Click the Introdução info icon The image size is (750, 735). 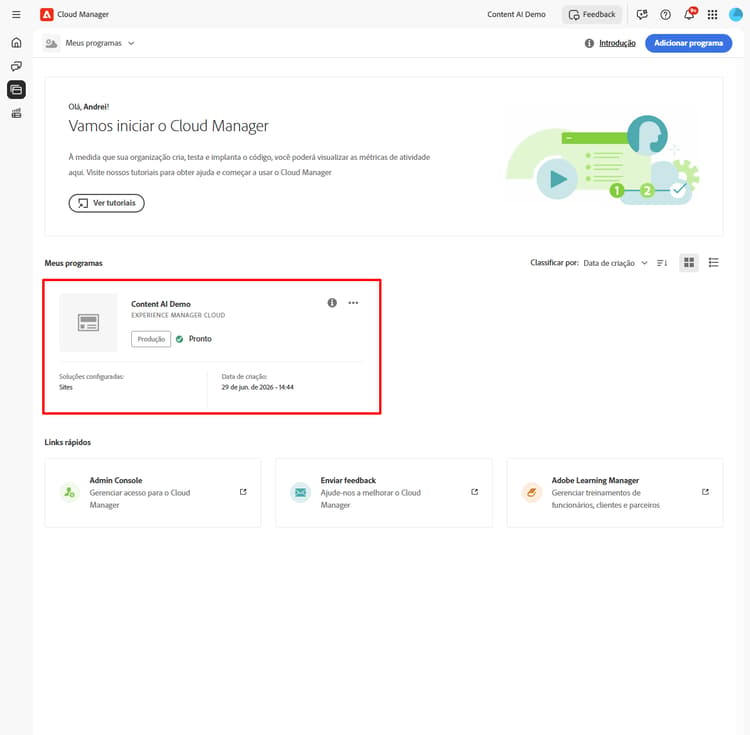(x=589, y=44)
